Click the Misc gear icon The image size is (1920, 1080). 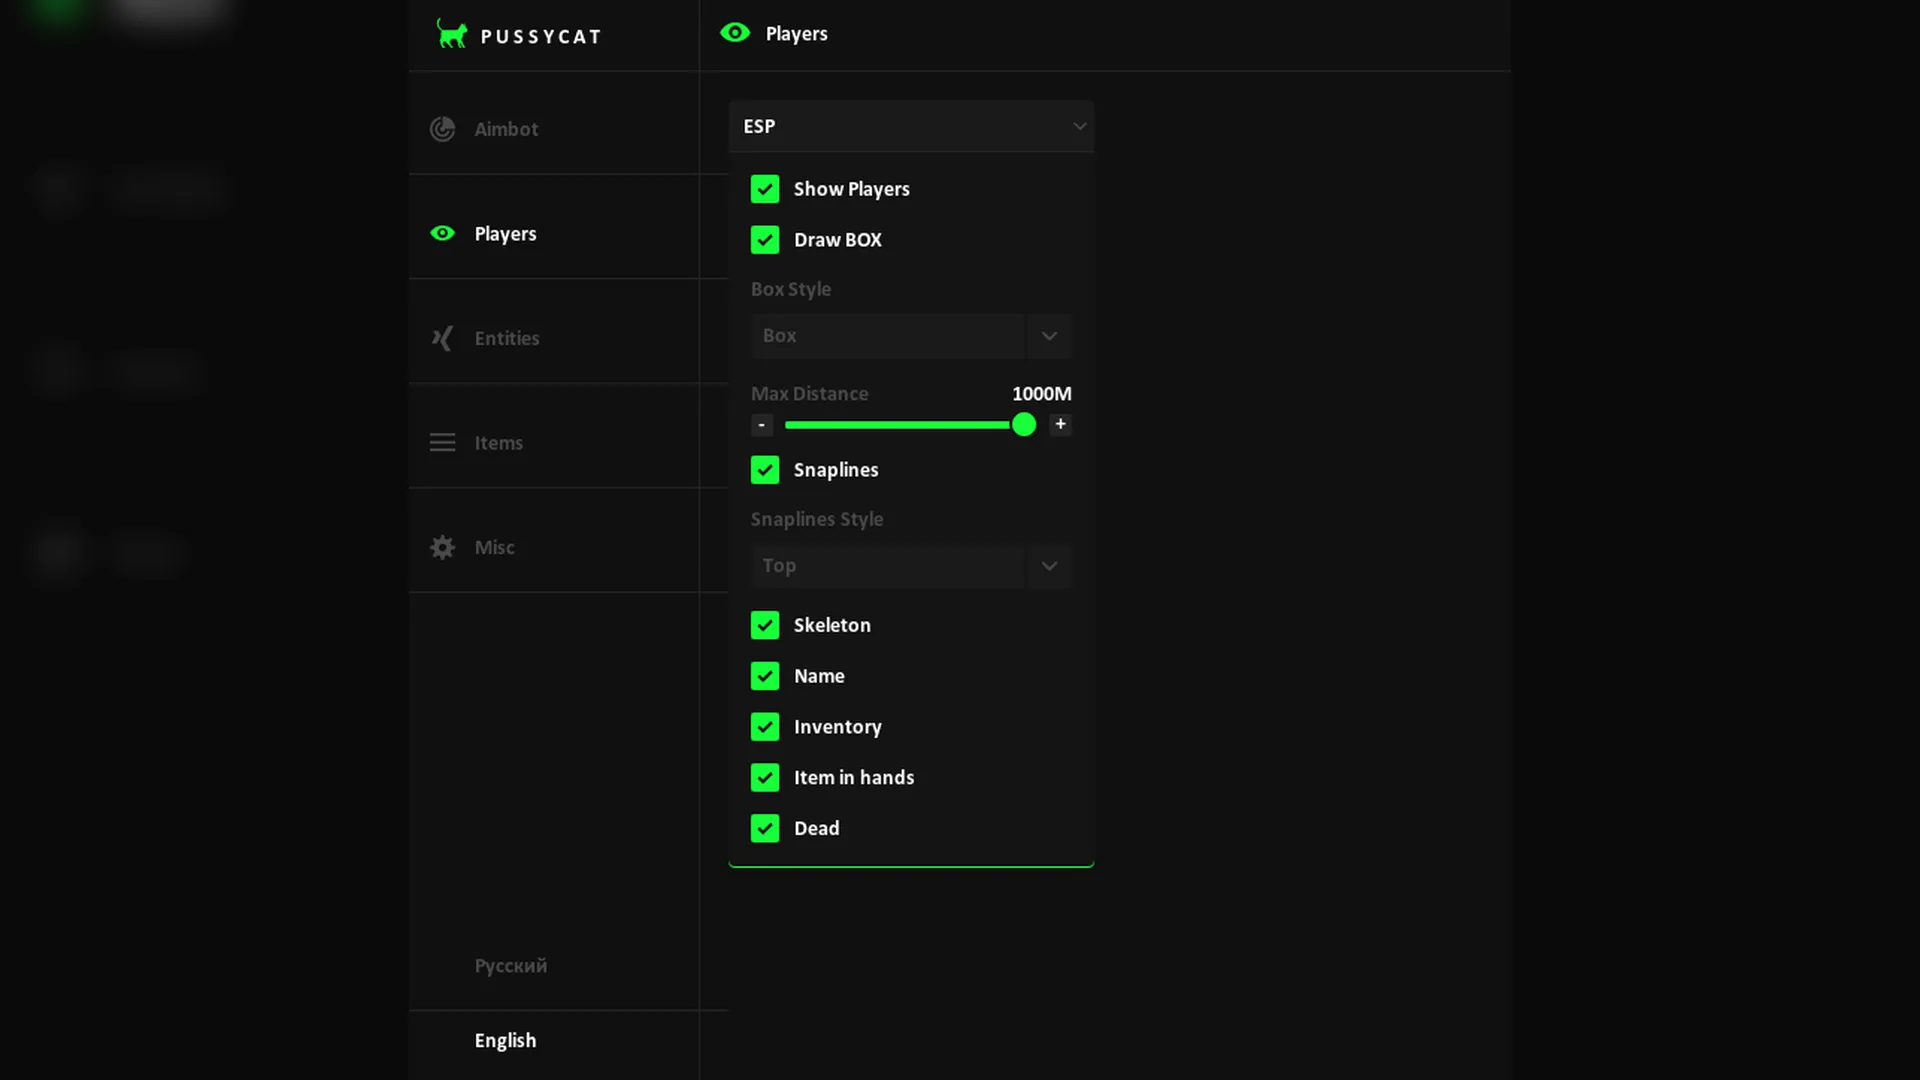point(442,547)
